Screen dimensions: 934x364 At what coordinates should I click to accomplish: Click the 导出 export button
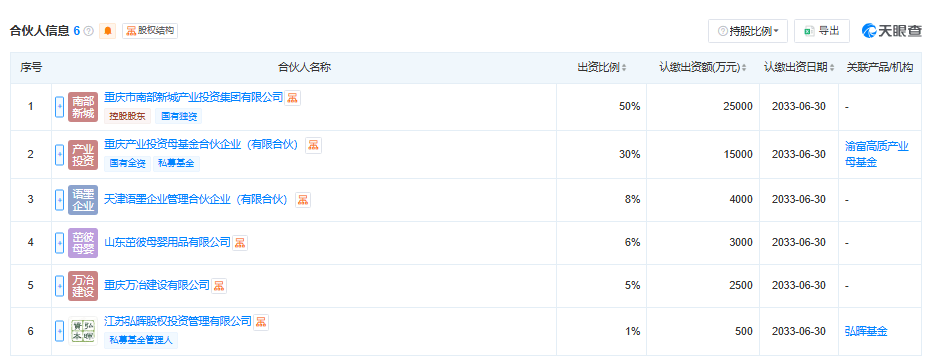point(821,31)
